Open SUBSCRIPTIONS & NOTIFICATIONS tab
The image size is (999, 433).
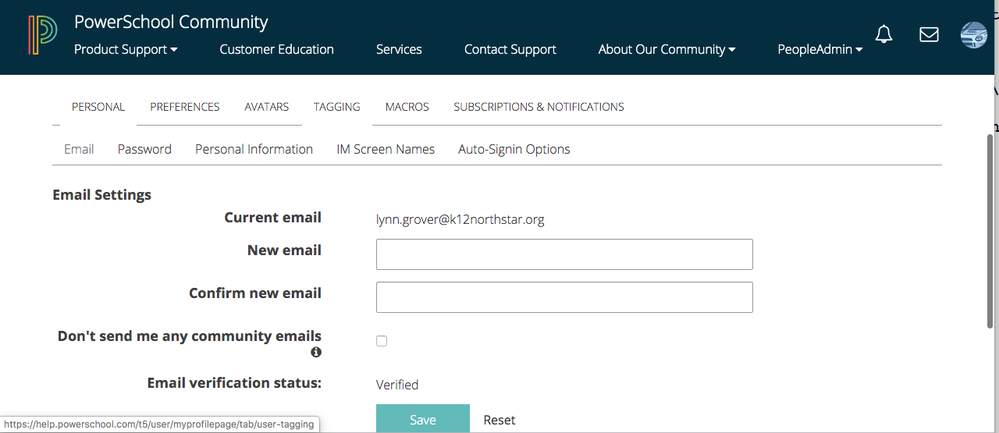point(539,107)
